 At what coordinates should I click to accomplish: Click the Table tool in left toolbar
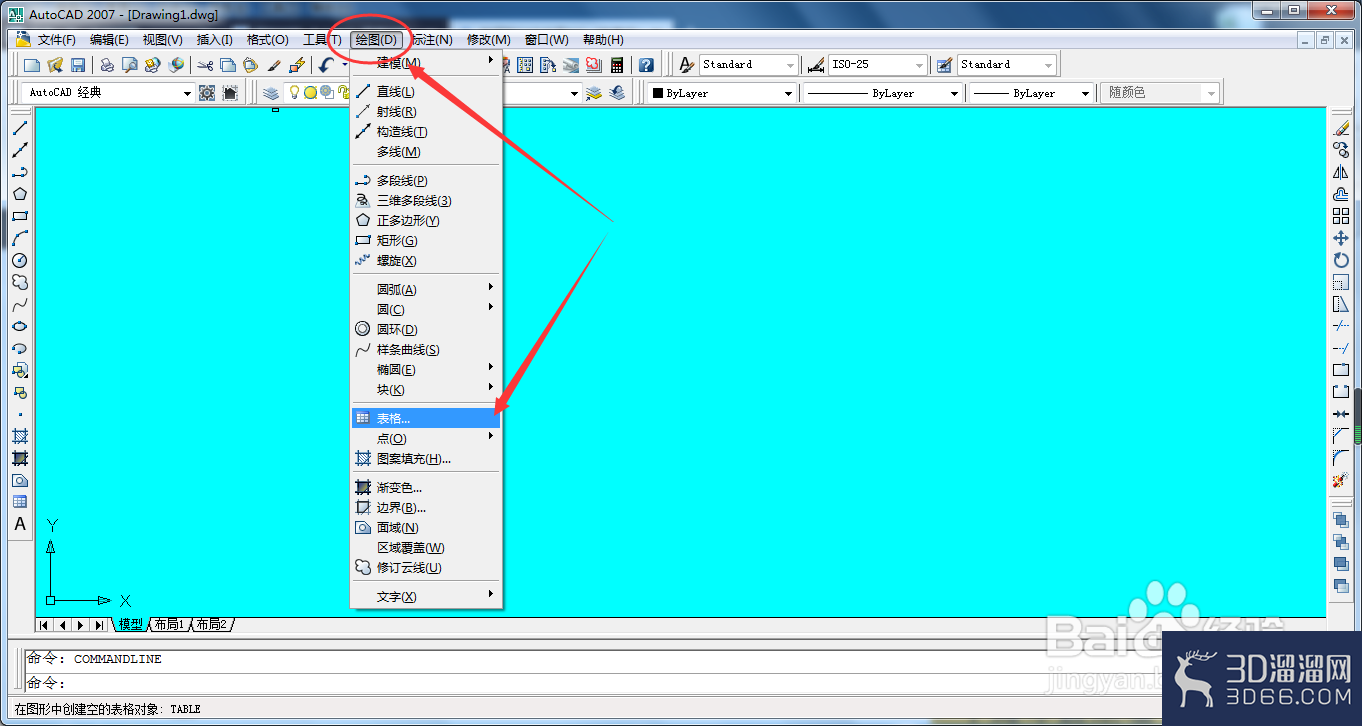pos(20,502)
